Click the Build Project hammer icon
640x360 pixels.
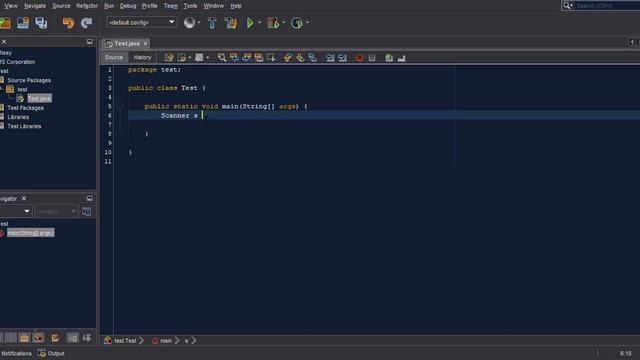tap(212, 23)
